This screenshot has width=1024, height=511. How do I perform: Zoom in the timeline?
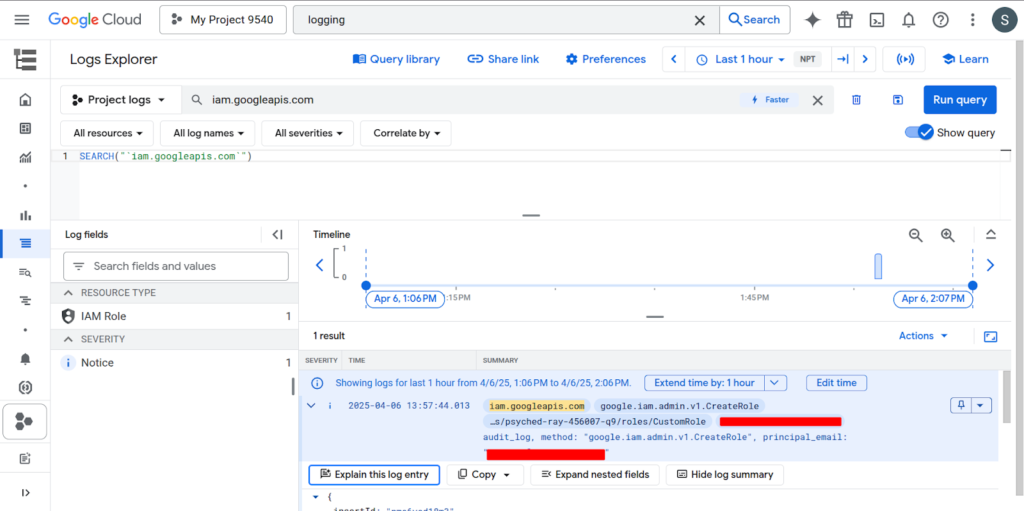(x=948, y=235)
